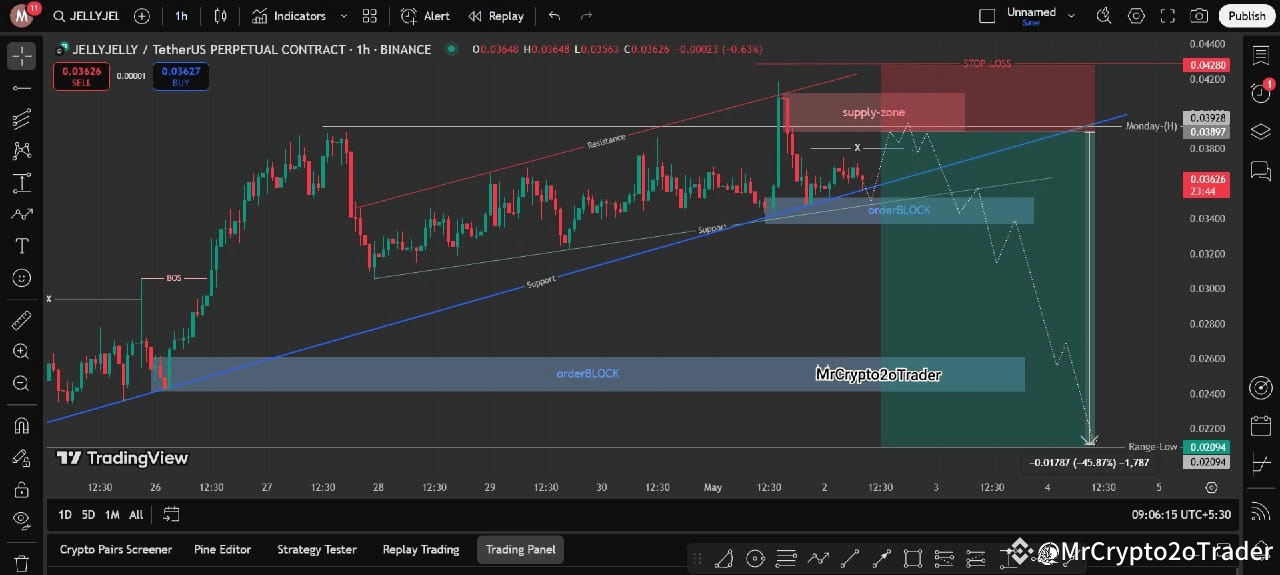This screenshot has width=1280, height=575.
Task: Expand the layout manage dropdown arrow
Action: [1073, 16]
